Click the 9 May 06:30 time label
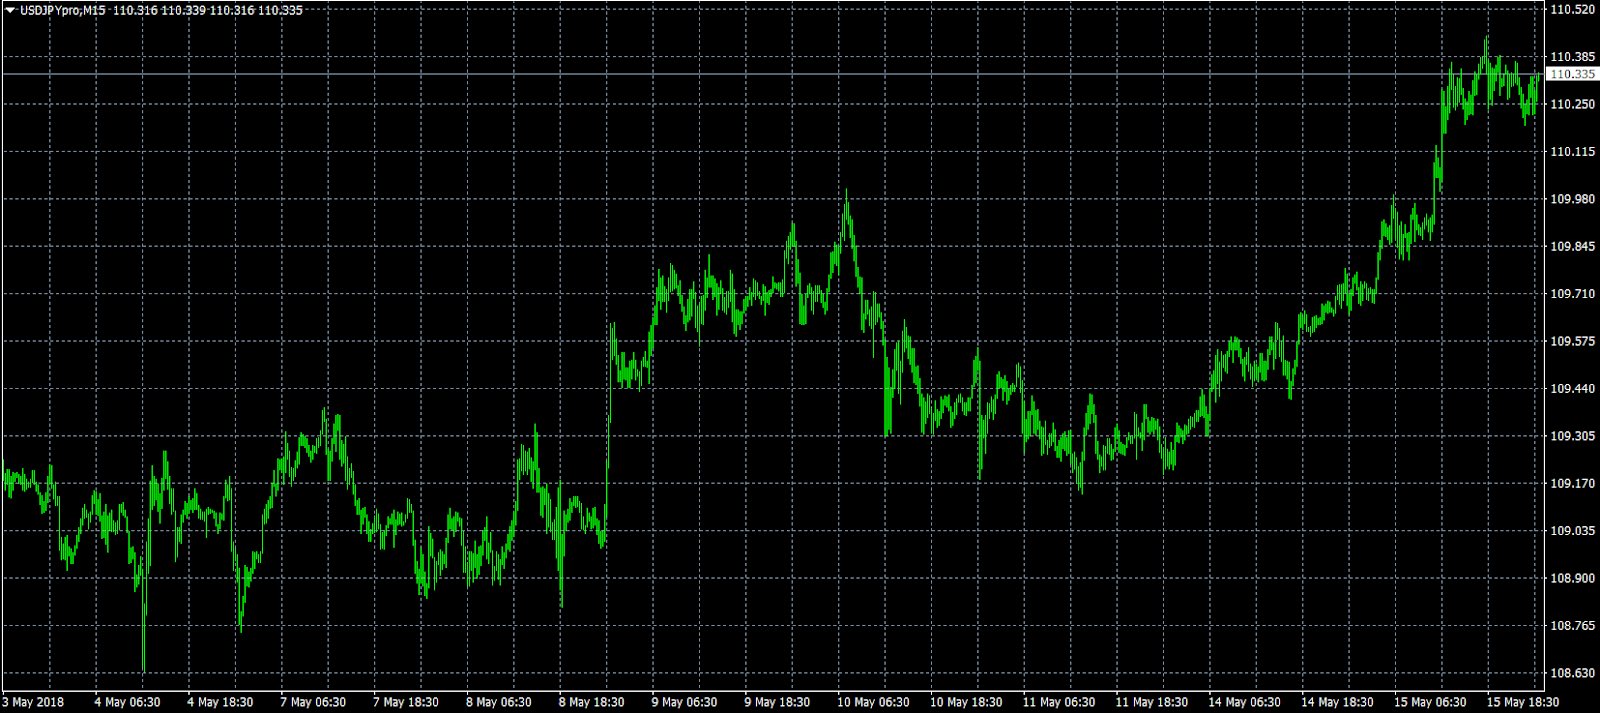This screenshot has height=713, width=1600. click(x=684, y=702)
